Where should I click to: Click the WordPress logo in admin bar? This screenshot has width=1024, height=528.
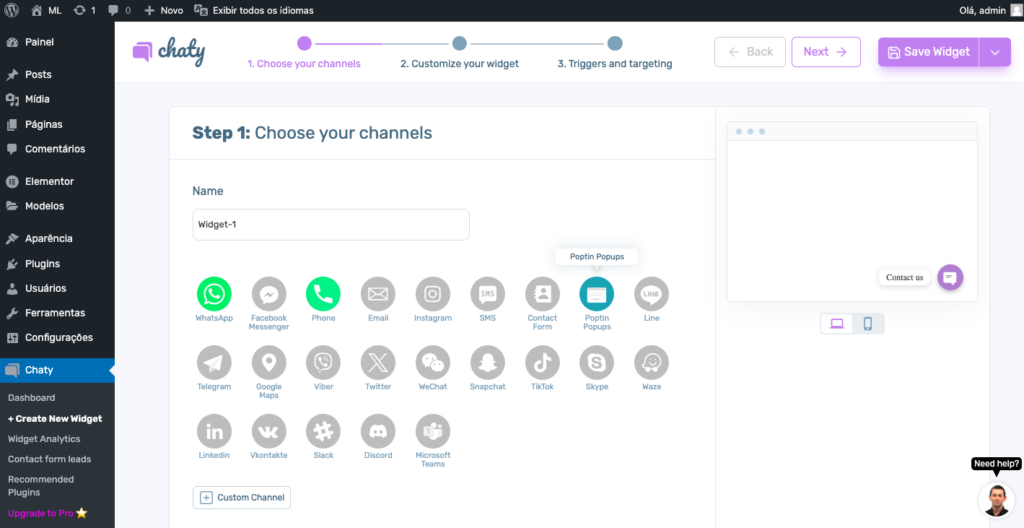click(x=11, y=10)
